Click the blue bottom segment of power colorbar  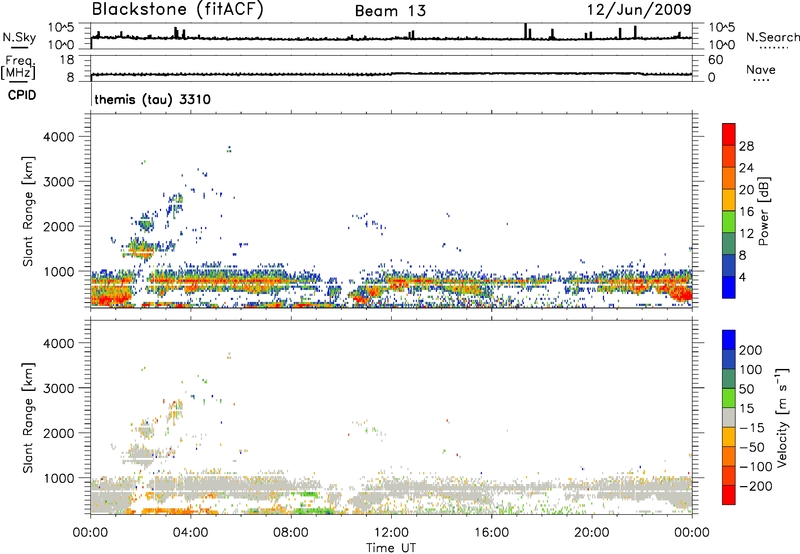point(729,287)
